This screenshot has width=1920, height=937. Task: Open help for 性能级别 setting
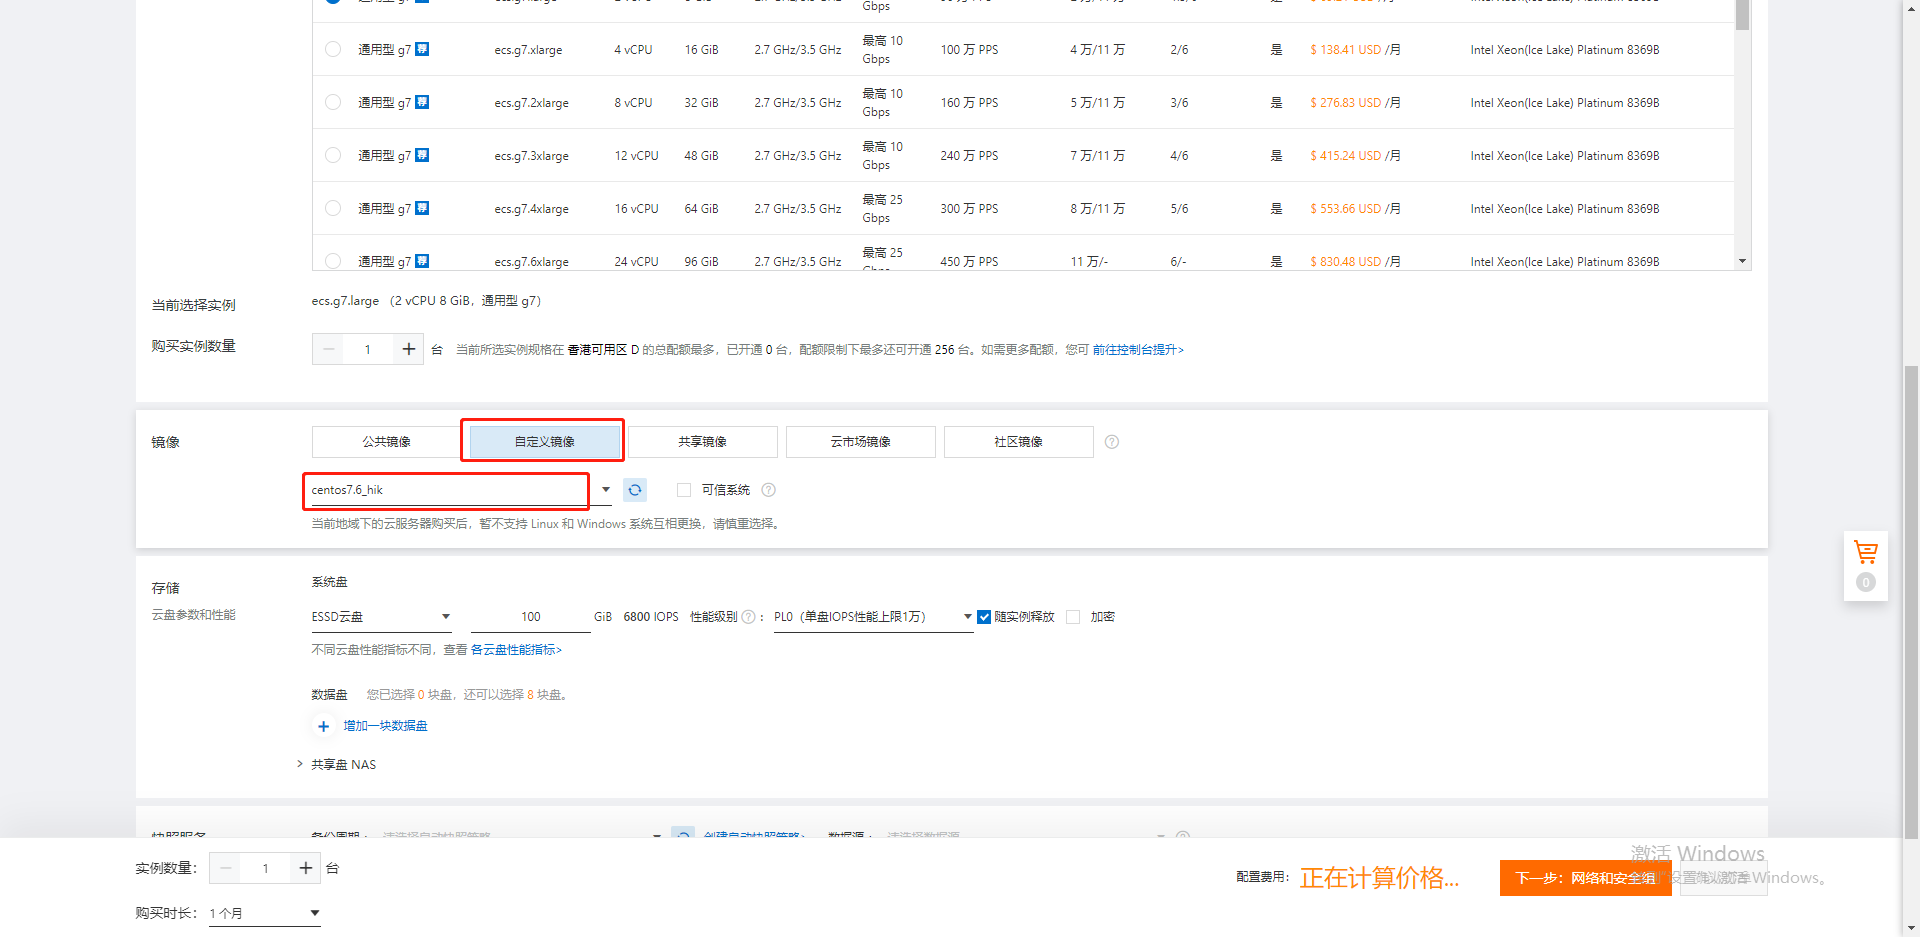(748, 617)
